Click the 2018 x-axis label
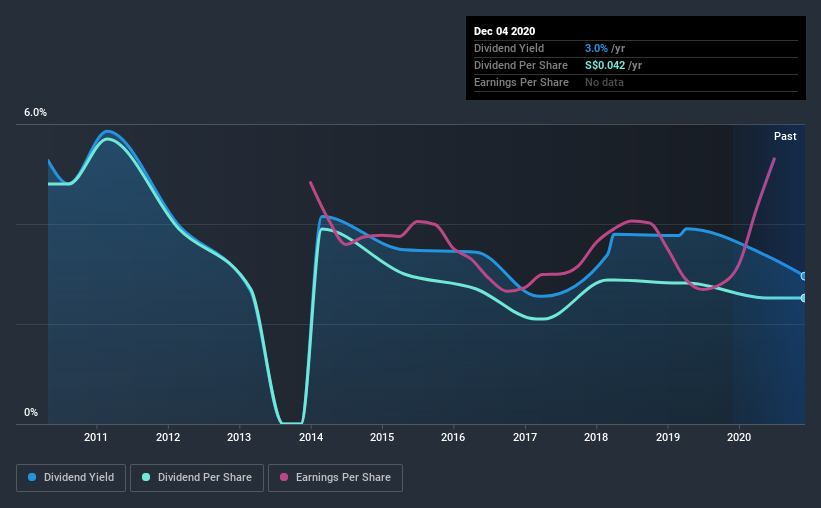821x508 pixels. (596, 437)
